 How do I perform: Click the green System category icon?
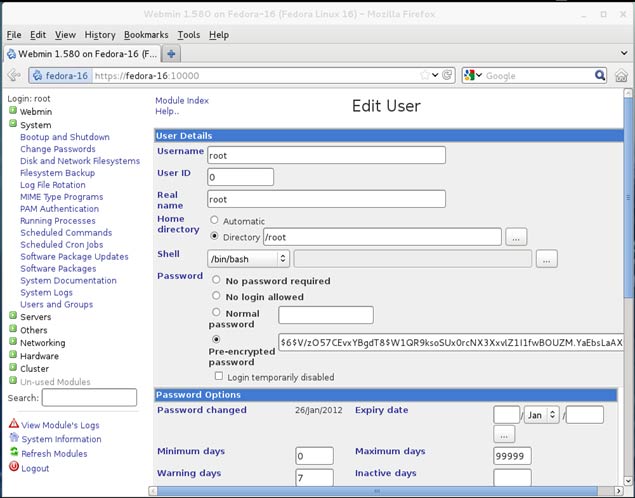[13, 123]
